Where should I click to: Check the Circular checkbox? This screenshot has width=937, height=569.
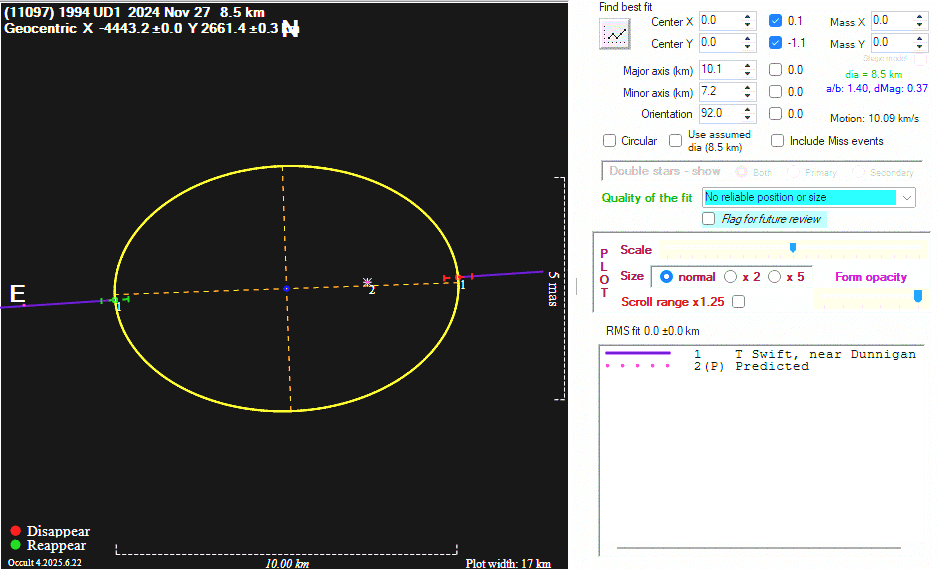(610, 141)
